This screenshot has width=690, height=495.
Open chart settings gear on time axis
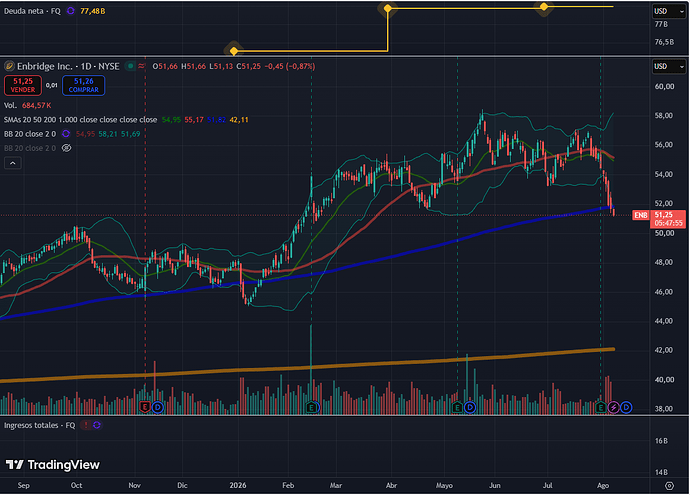click(669, 486)
